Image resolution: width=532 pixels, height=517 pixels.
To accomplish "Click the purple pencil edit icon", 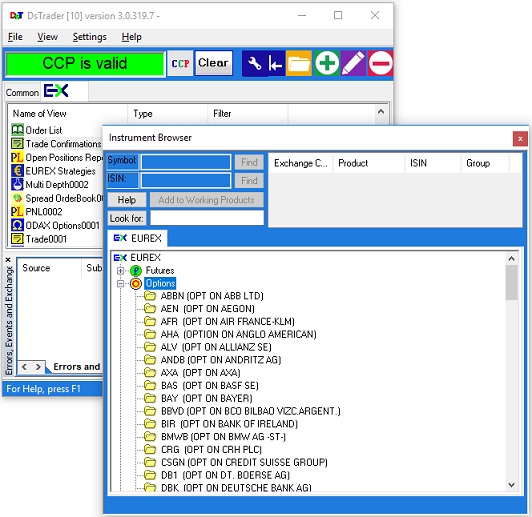I will click(x=354, y=63).
